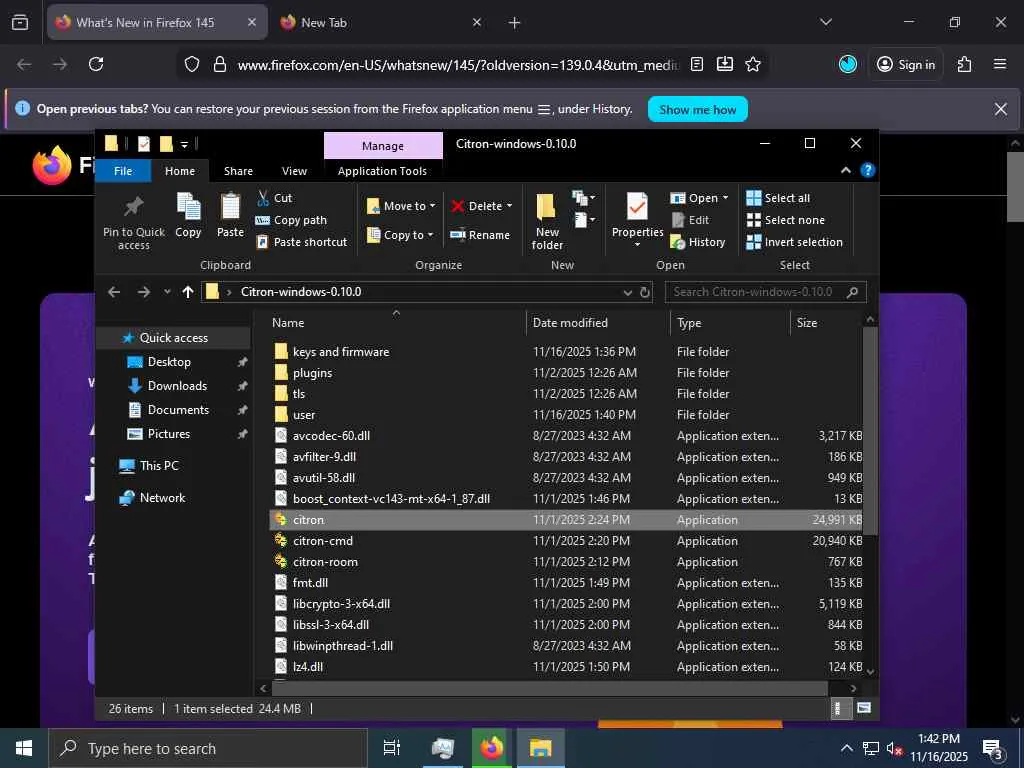Click Copy path in the ribbon
The image size is (1024, 768).
click(291, 220)
